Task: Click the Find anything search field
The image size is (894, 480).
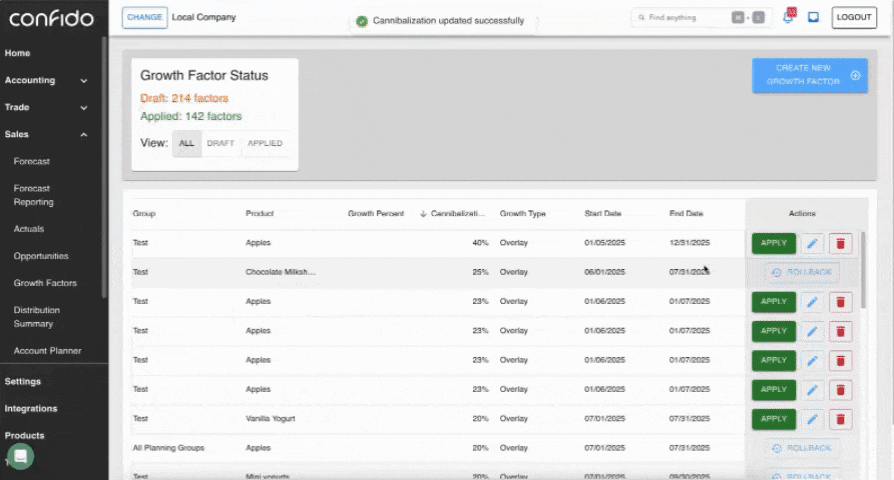Action: point(685,18)
